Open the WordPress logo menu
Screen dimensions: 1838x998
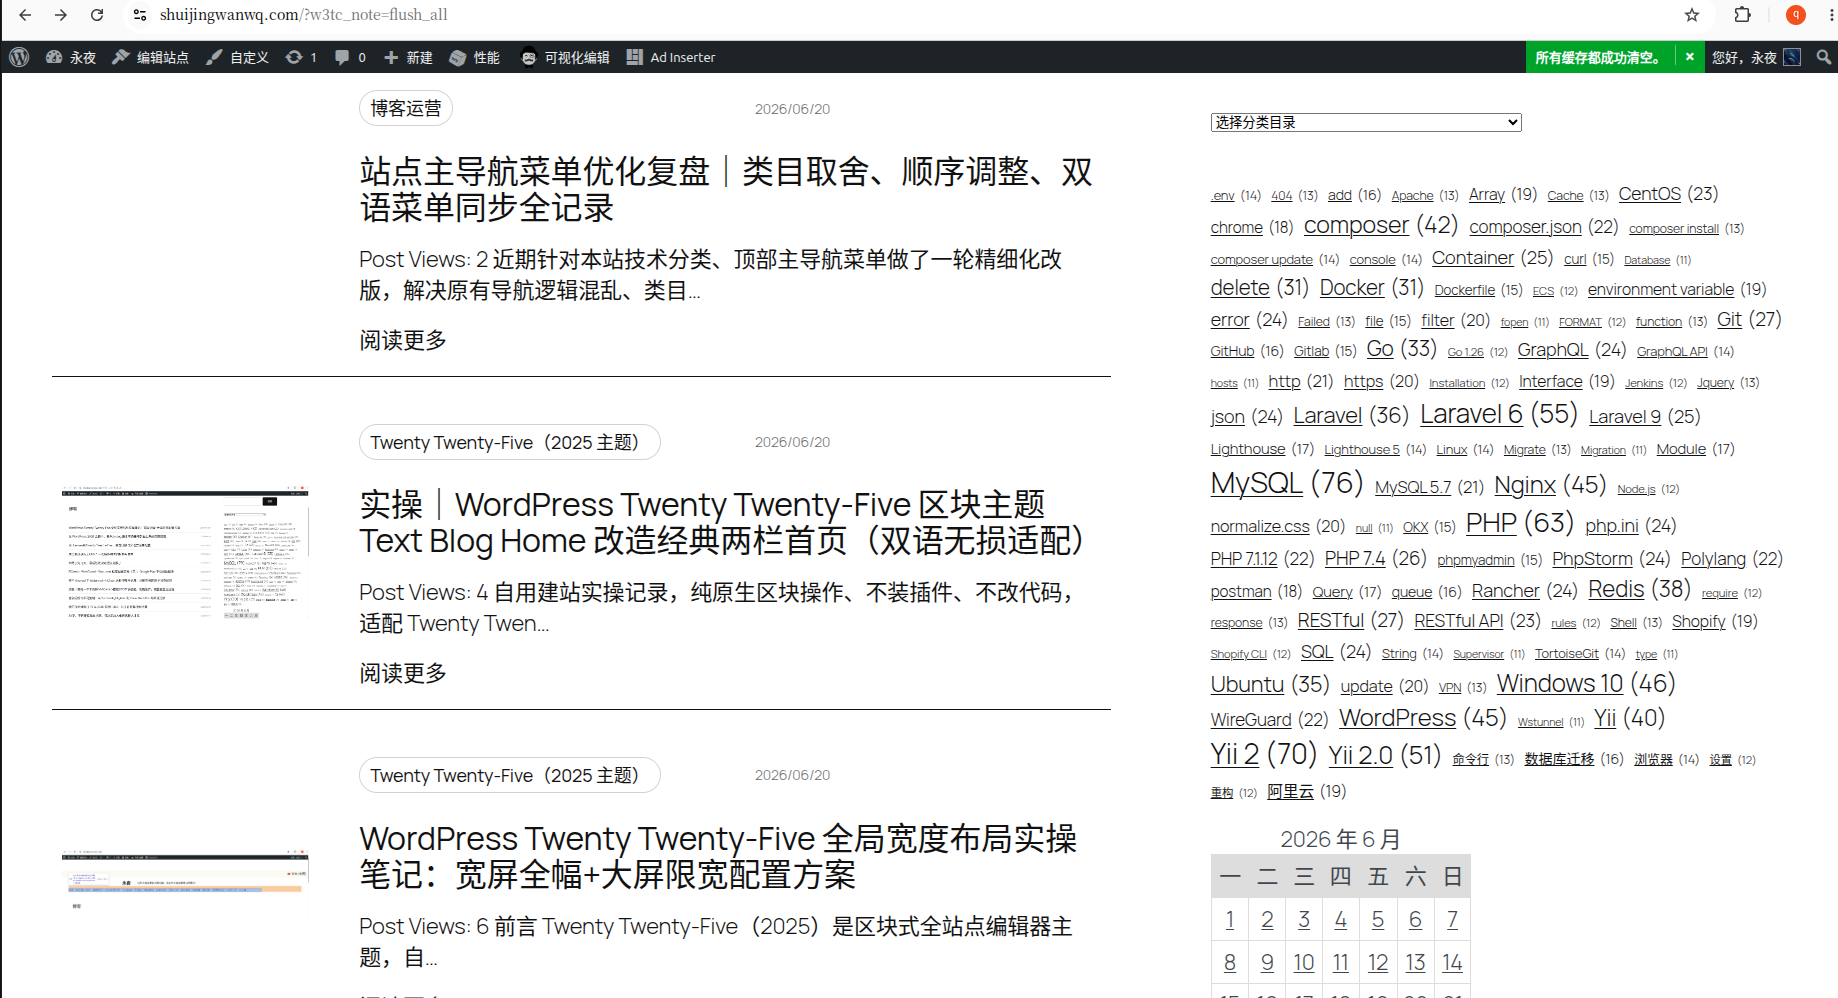(19, 57)
